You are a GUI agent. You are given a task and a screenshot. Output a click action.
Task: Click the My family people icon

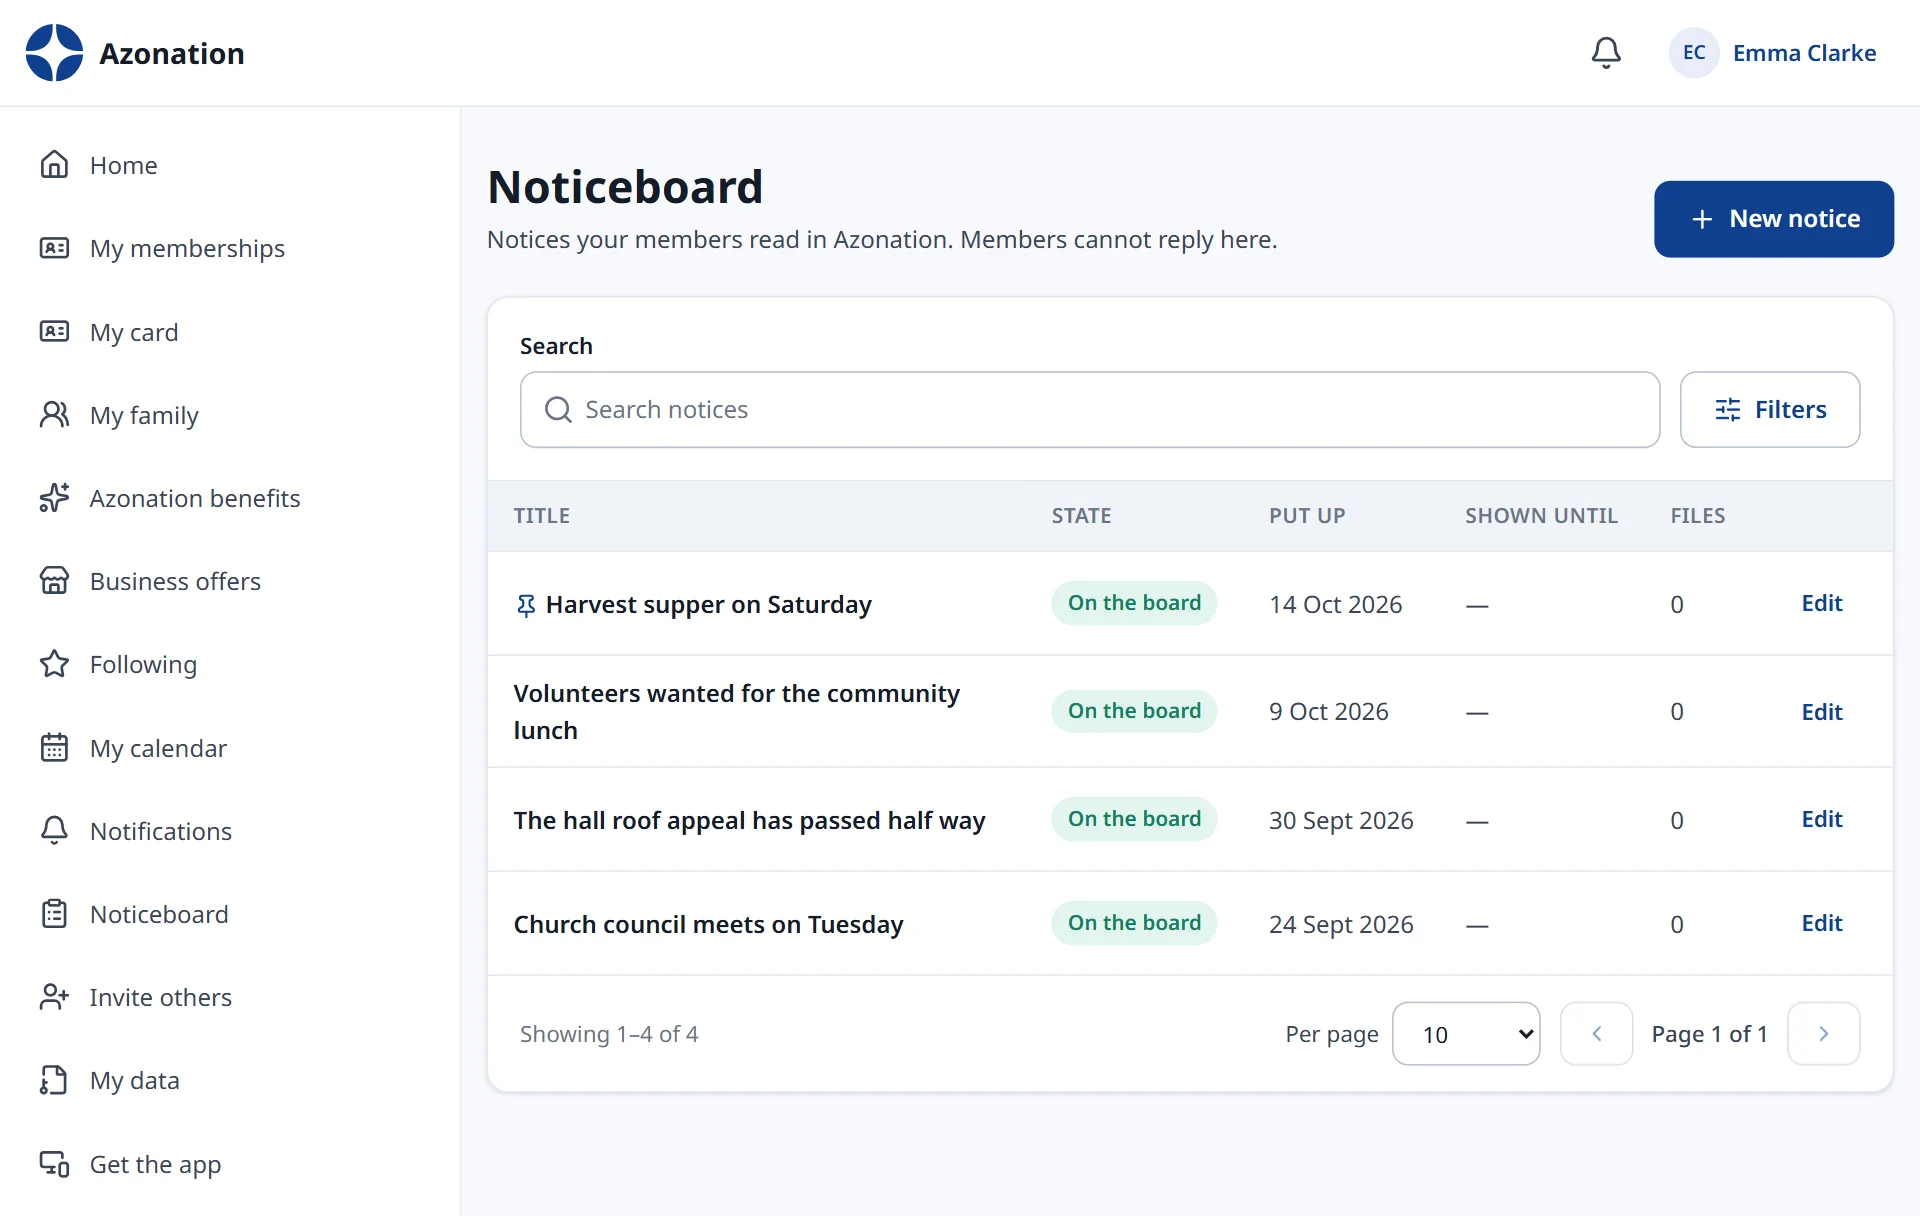[x=54, y=415]
